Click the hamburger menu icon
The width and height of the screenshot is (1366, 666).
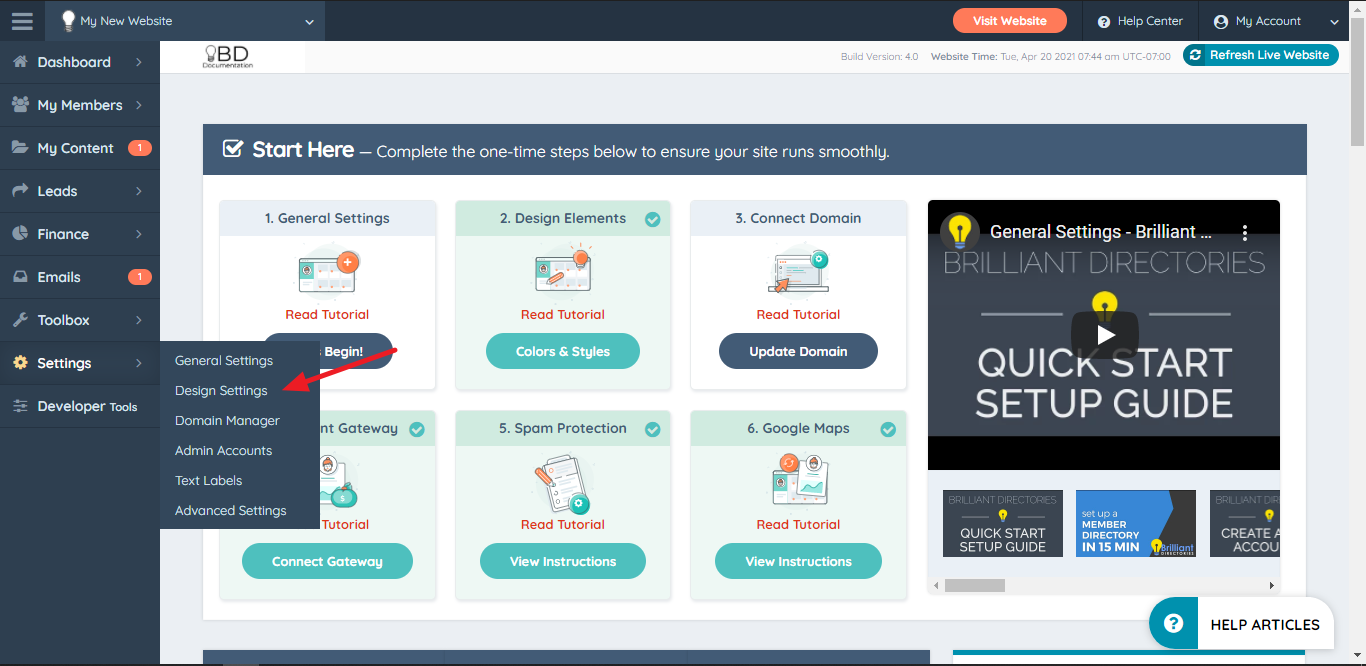tap(21, 20)
